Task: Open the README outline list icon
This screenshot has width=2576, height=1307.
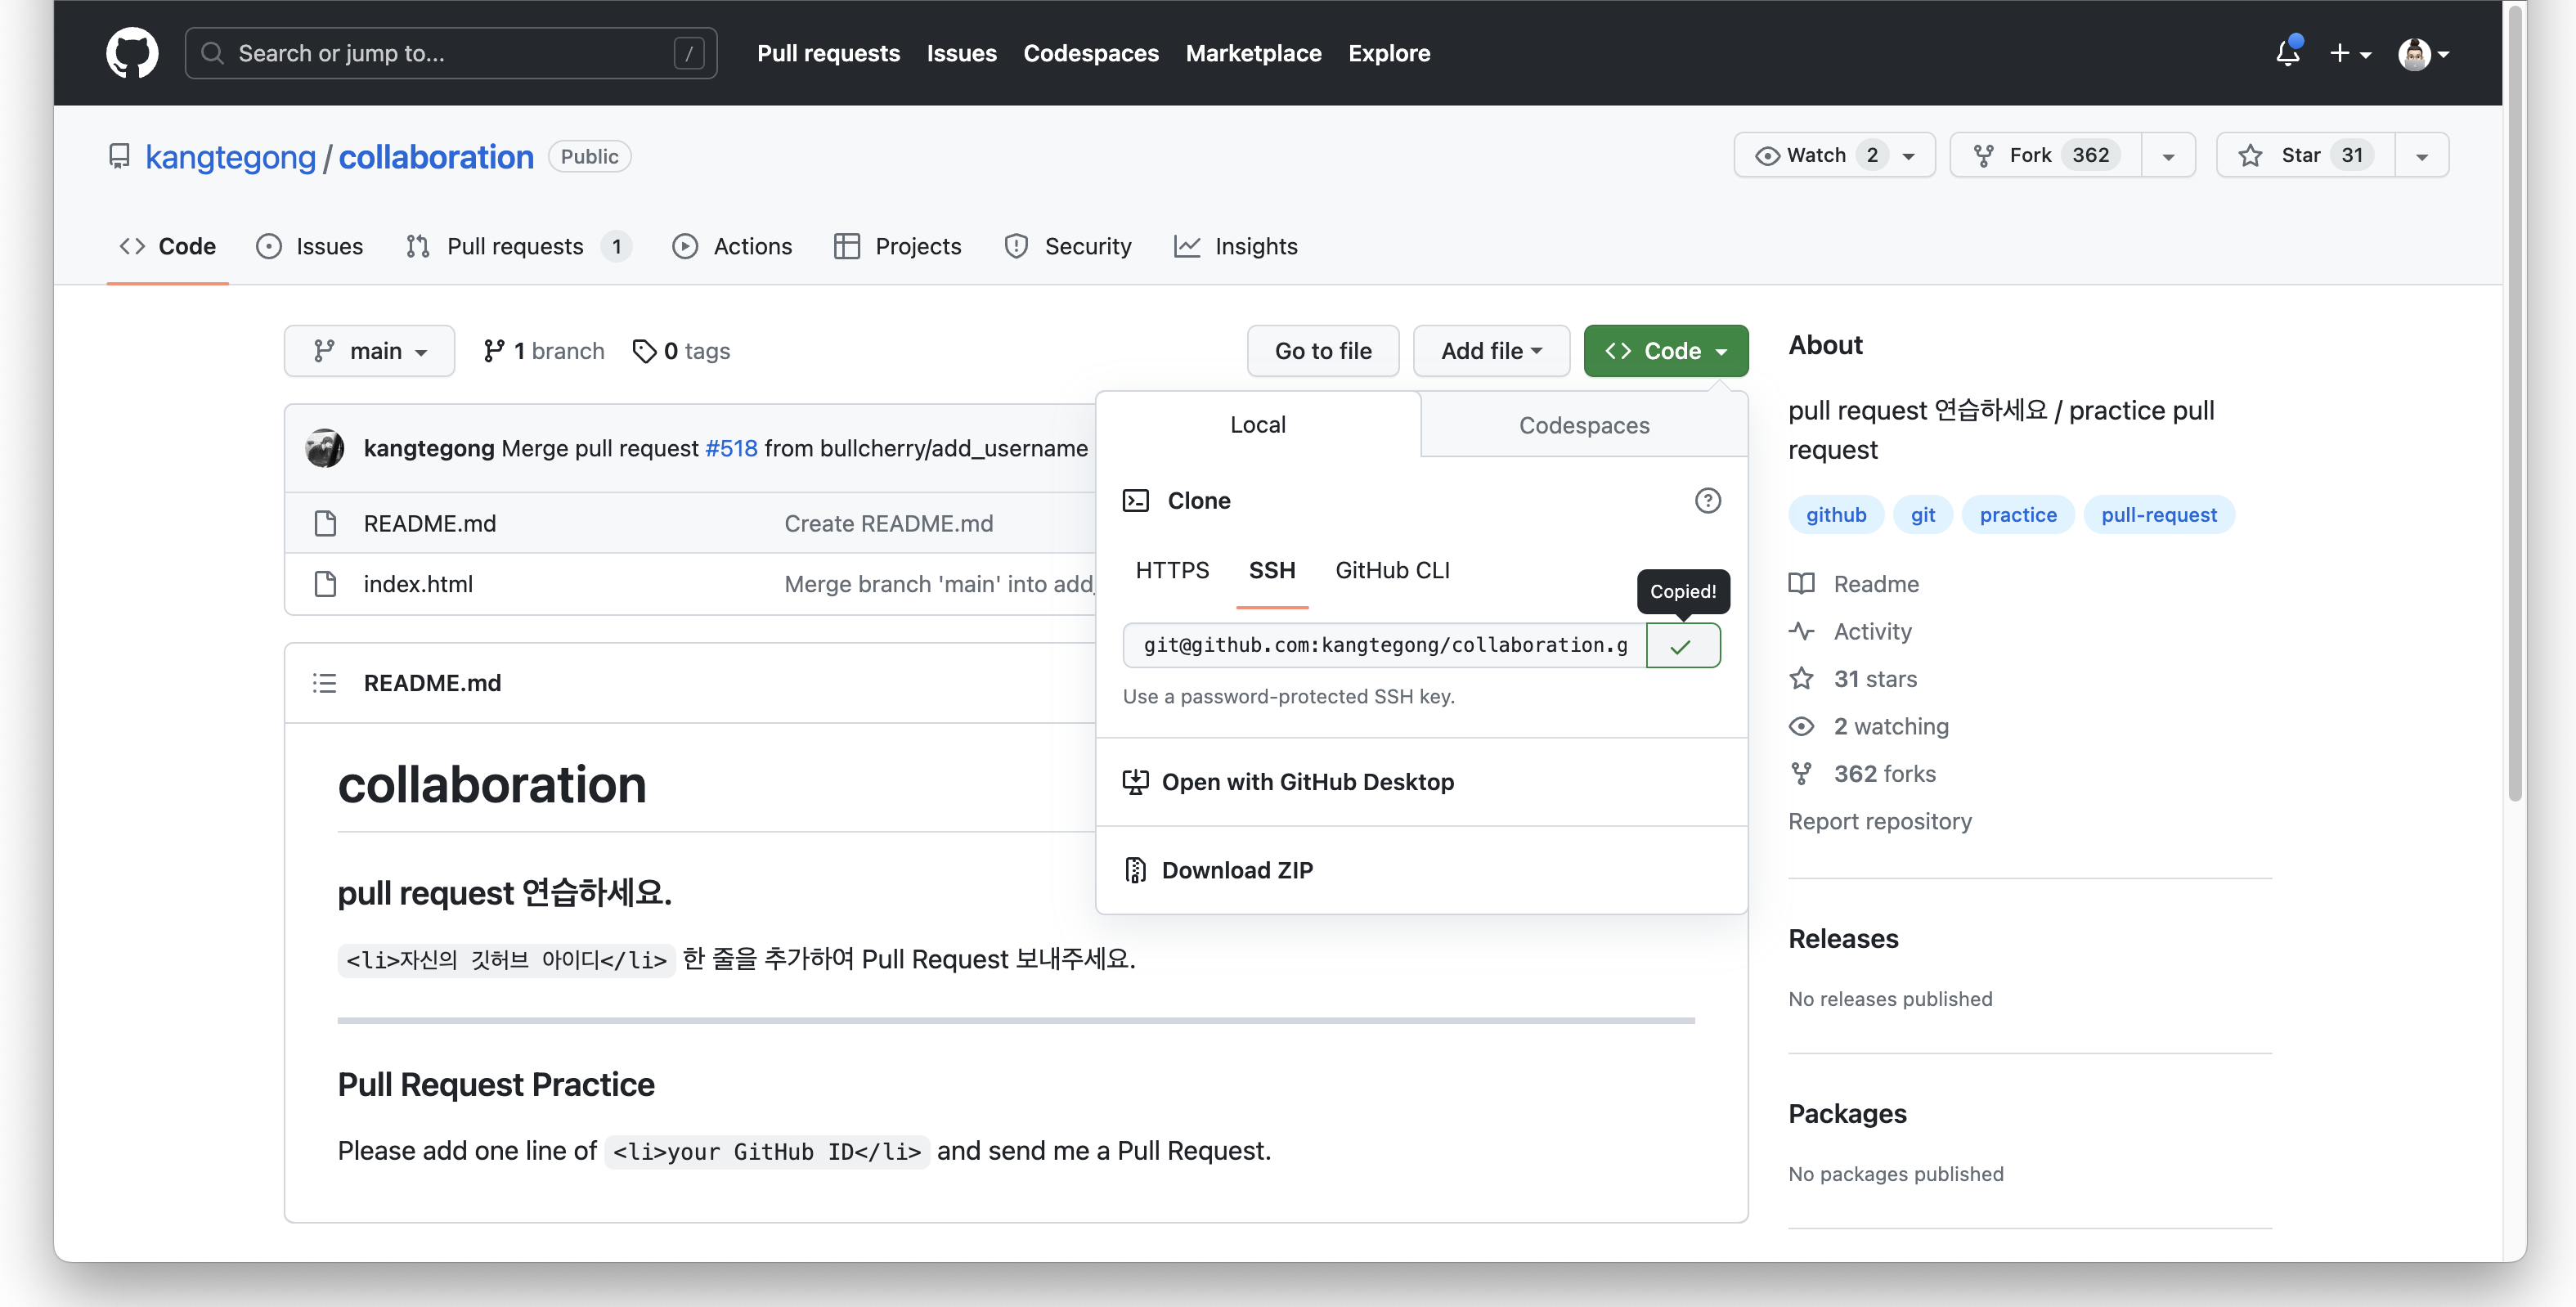Action: pos(324,683)
